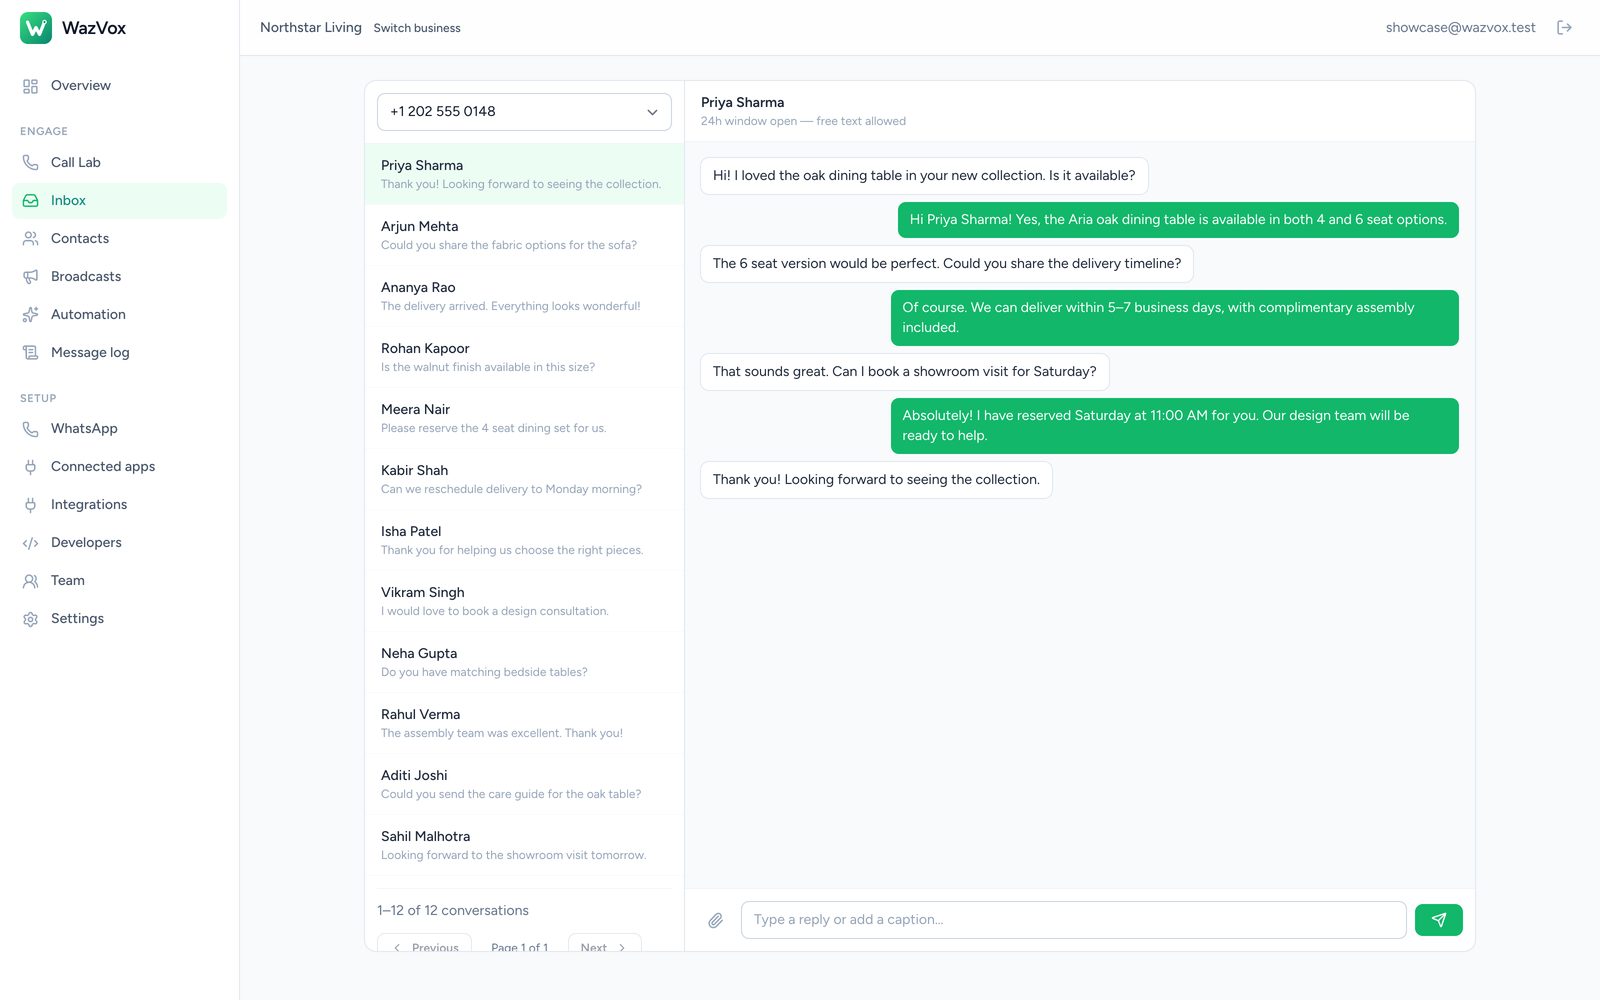Click the Call Lab phone icon
The image size is (1600, 1000).
(31, 162)
